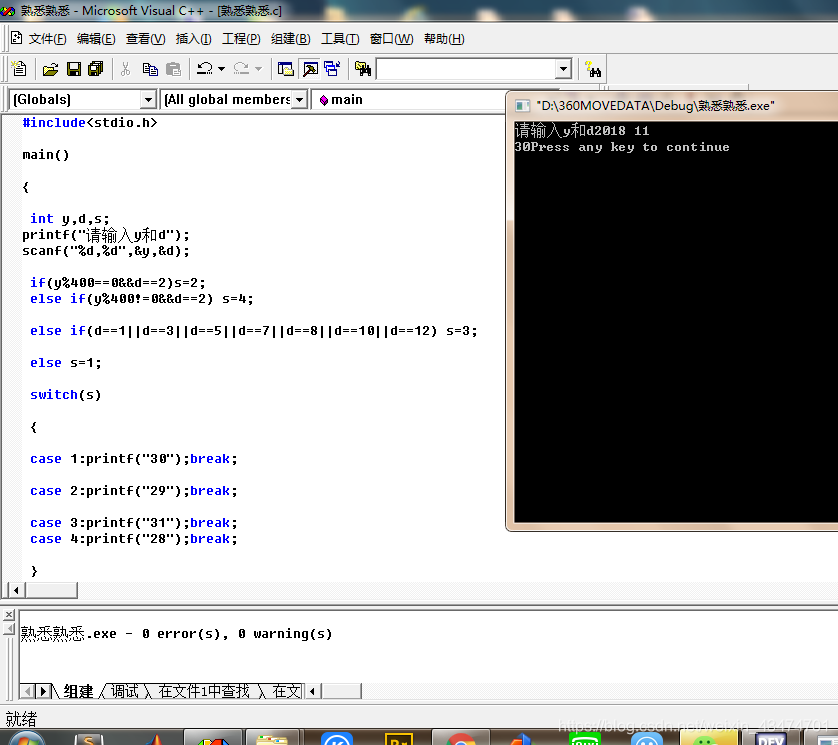Open the 工具(T) menu
Screen dimensions: 838x745
pyautogui.click(x=340, y=39)
